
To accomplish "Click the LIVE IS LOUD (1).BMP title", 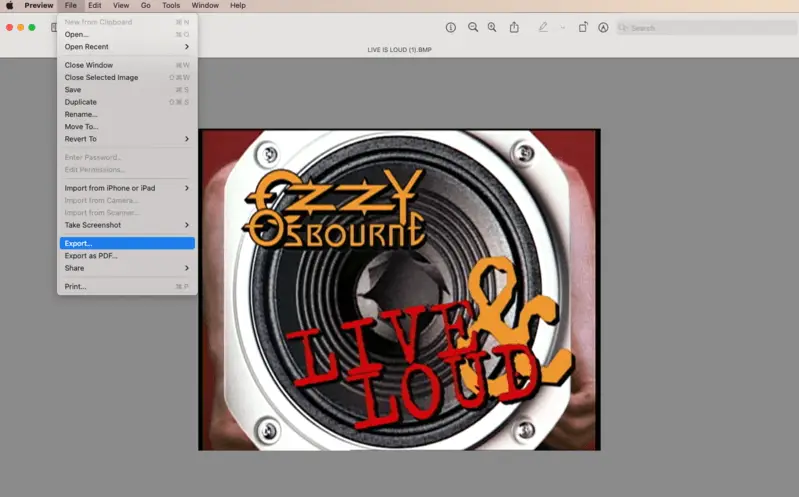I will (400, 49).
